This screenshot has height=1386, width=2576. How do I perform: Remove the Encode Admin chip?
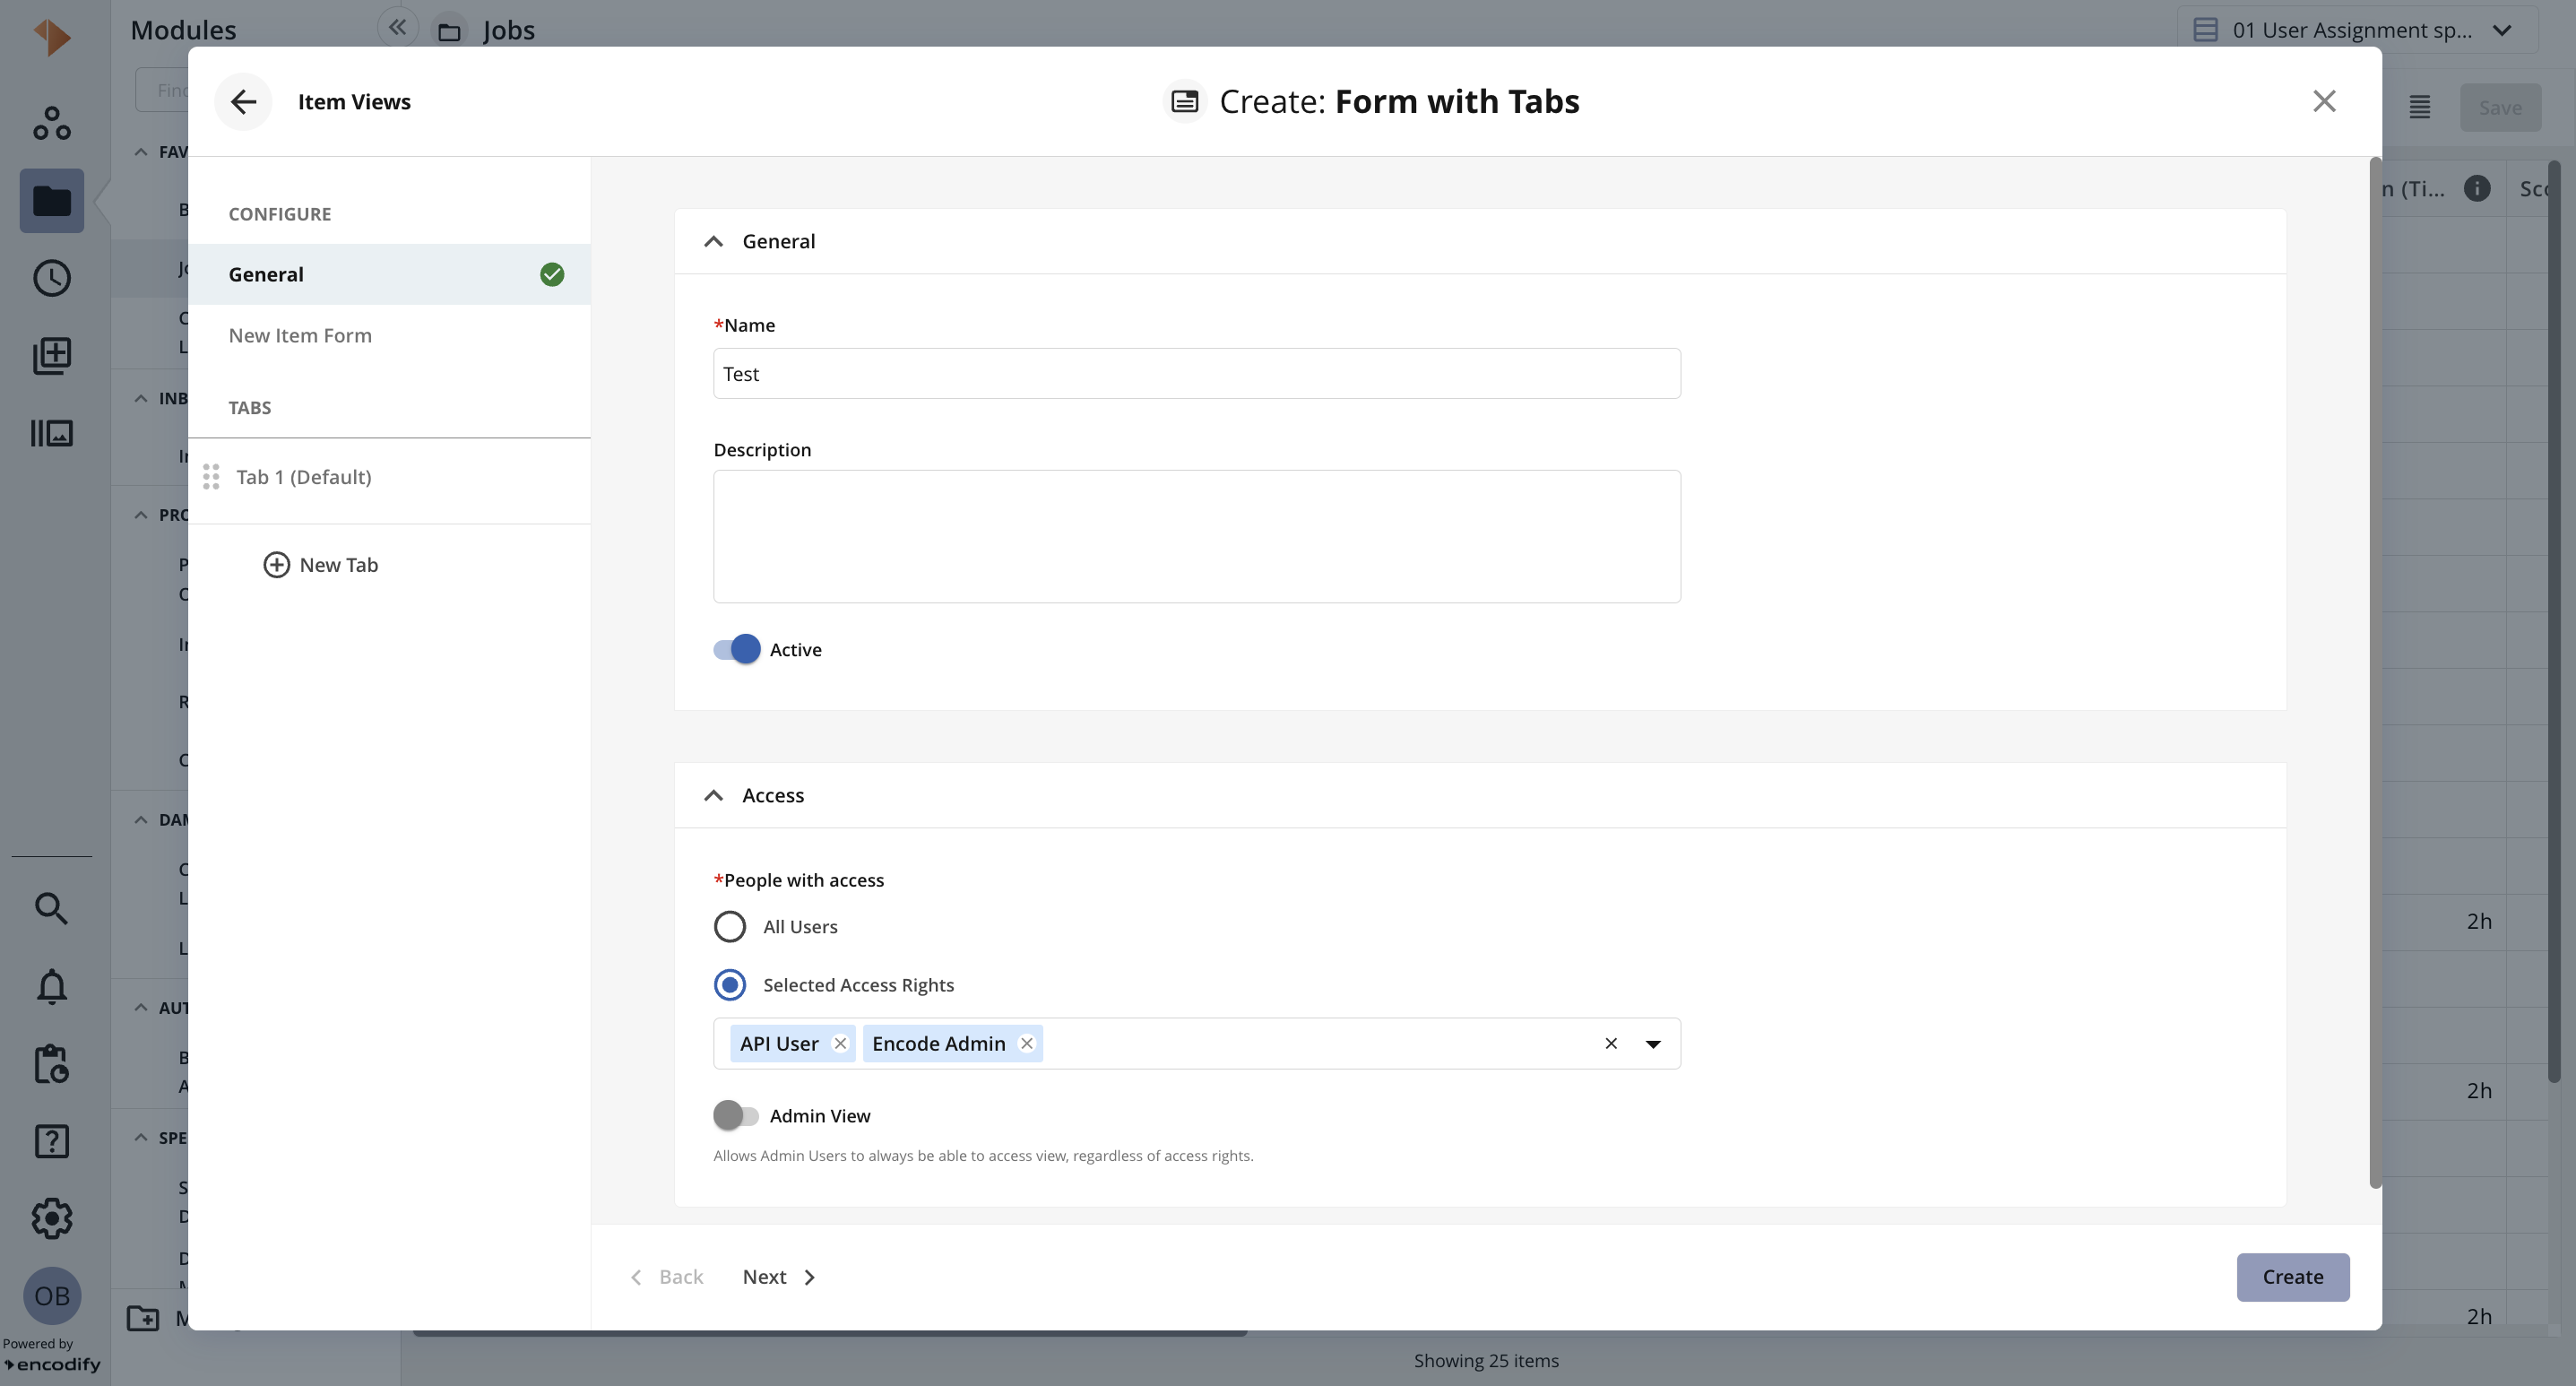point(1026,1043)
